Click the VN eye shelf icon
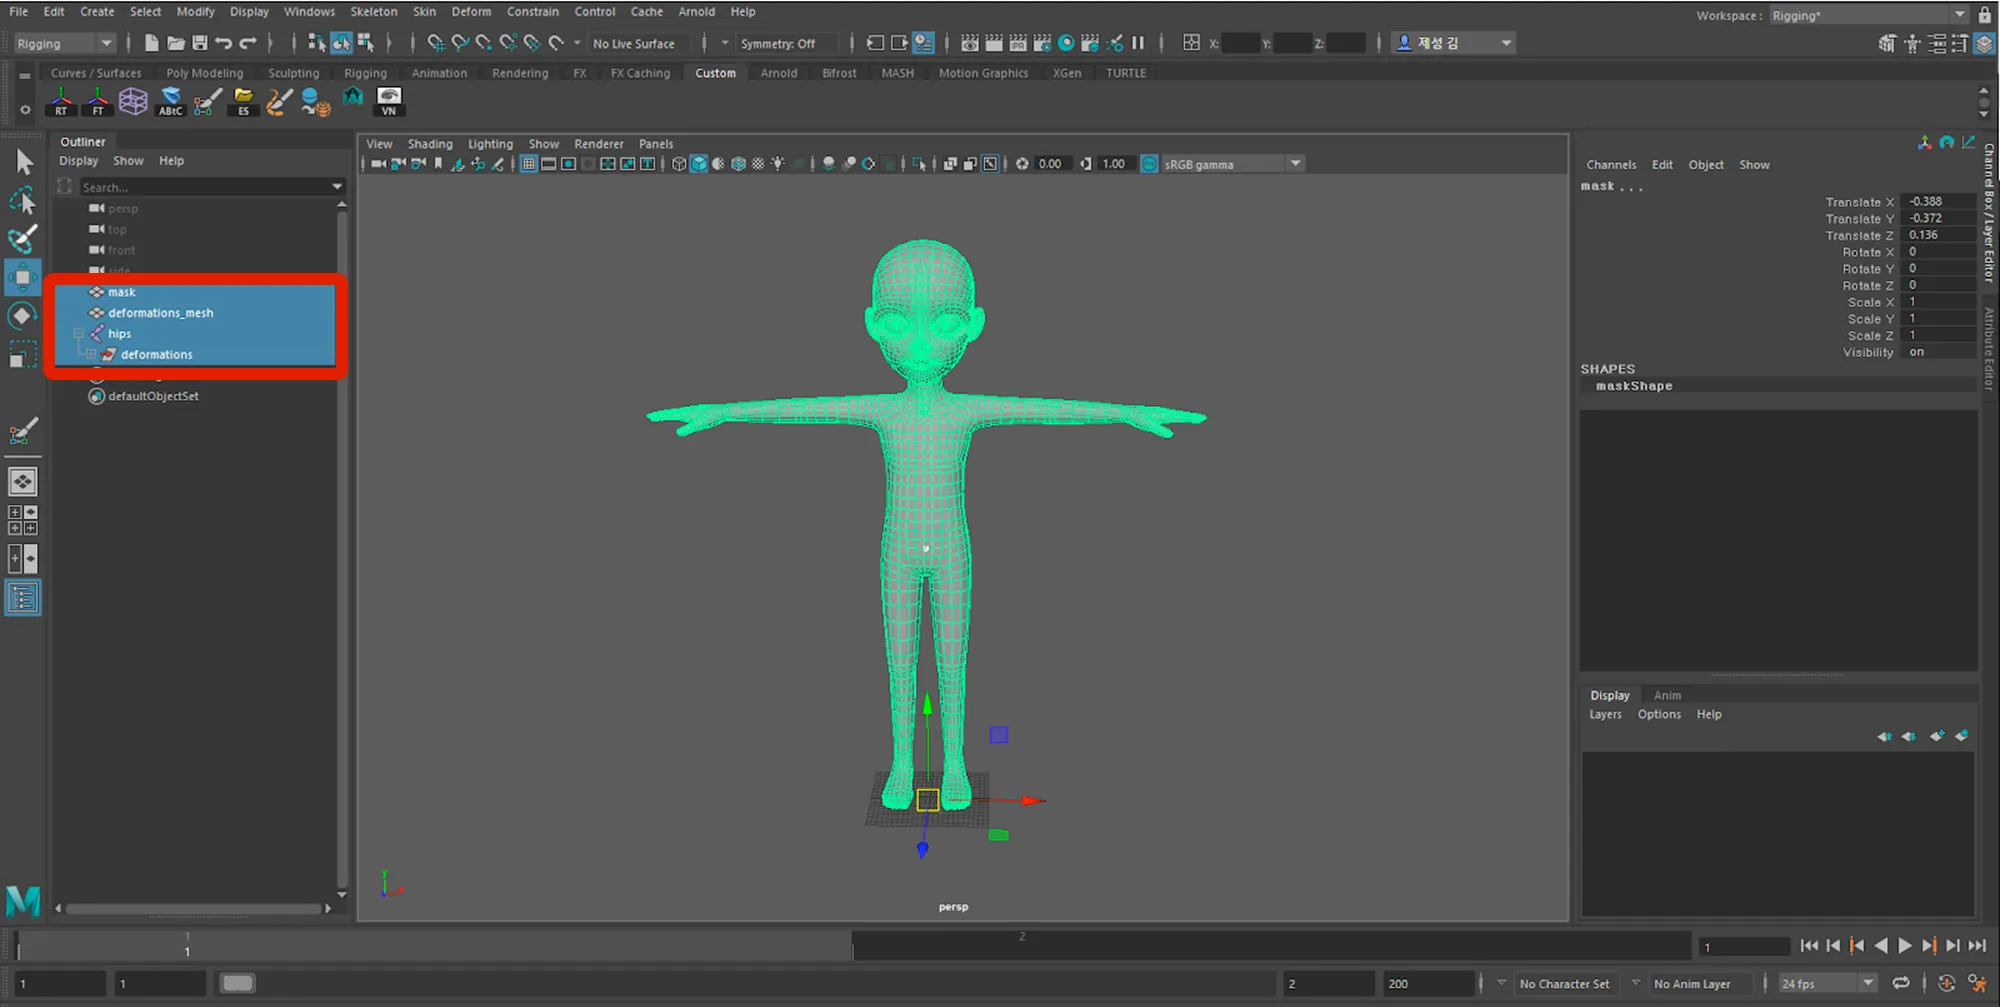2000x1007 pixels. [389, 101]
